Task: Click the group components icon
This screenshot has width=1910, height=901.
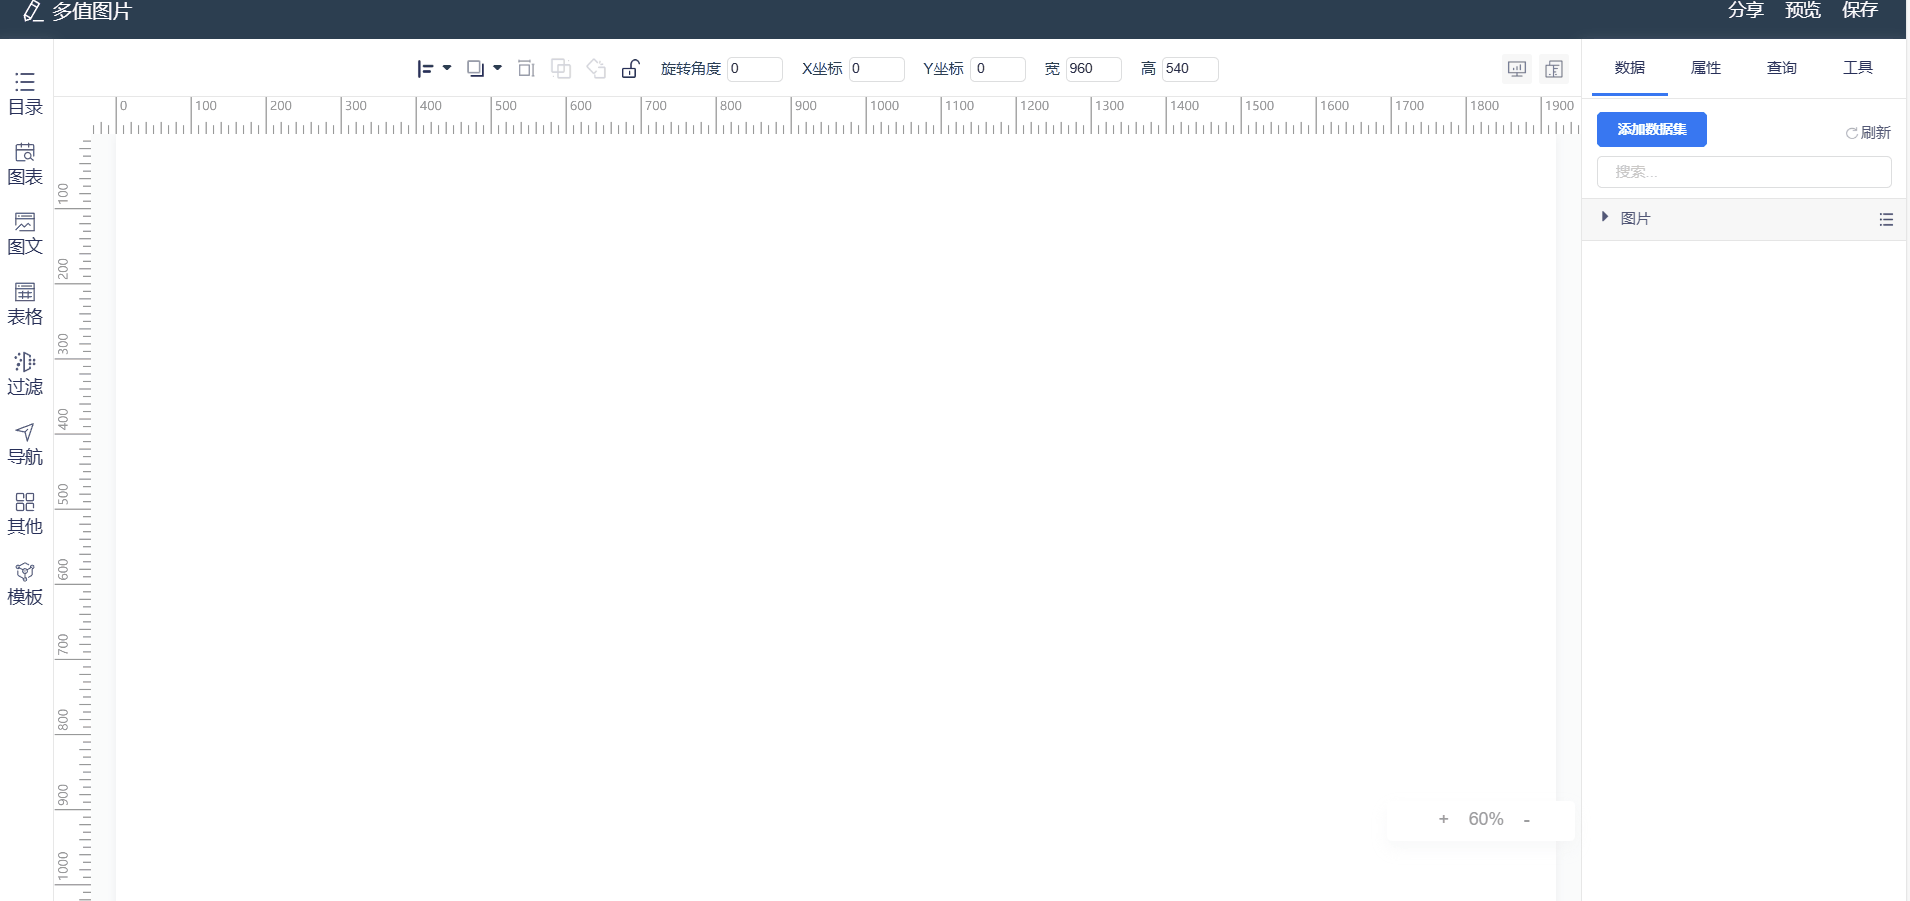Action: click(x=561, y=69)
